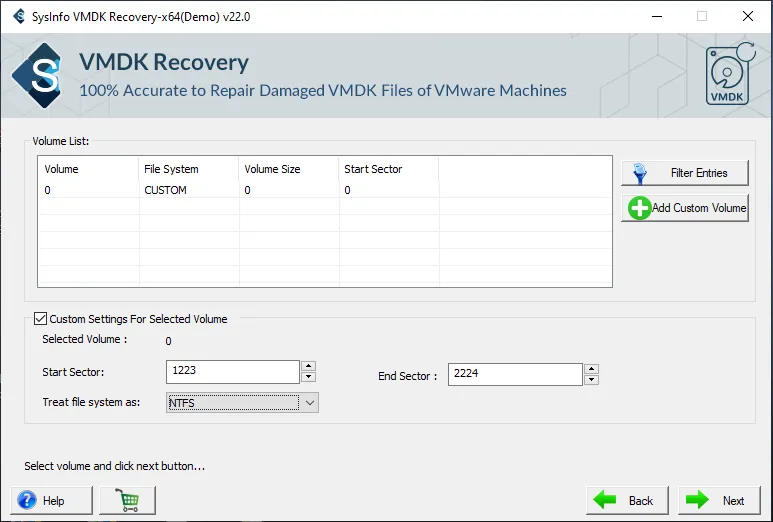Select volume 0 cell in Volume column
773x522 pixels.
[x=47, y=190]
